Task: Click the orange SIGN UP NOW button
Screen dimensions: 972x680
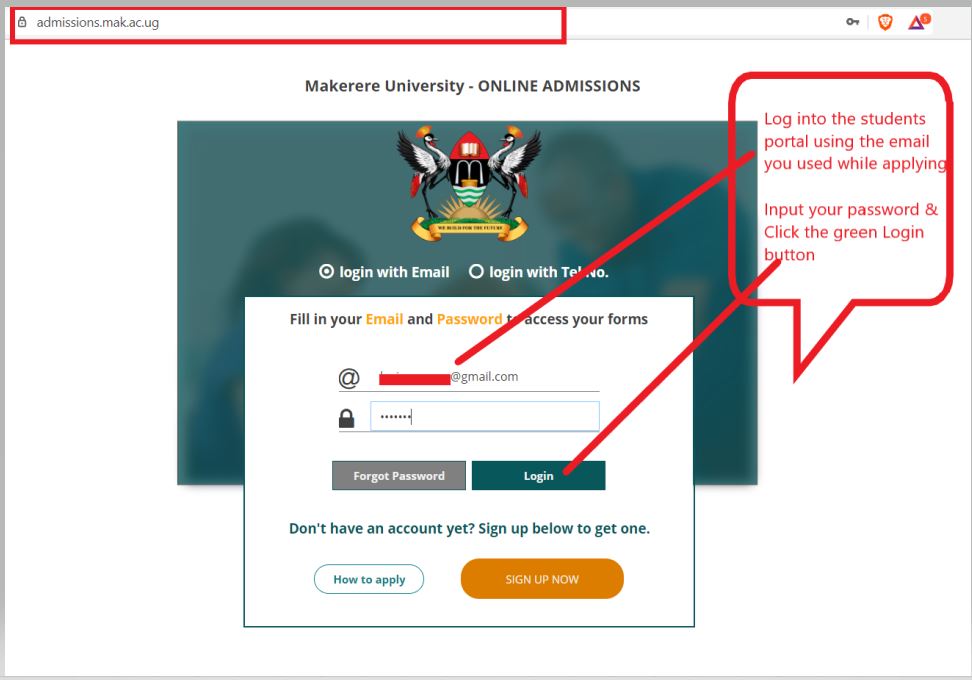Action: [542, 579]
